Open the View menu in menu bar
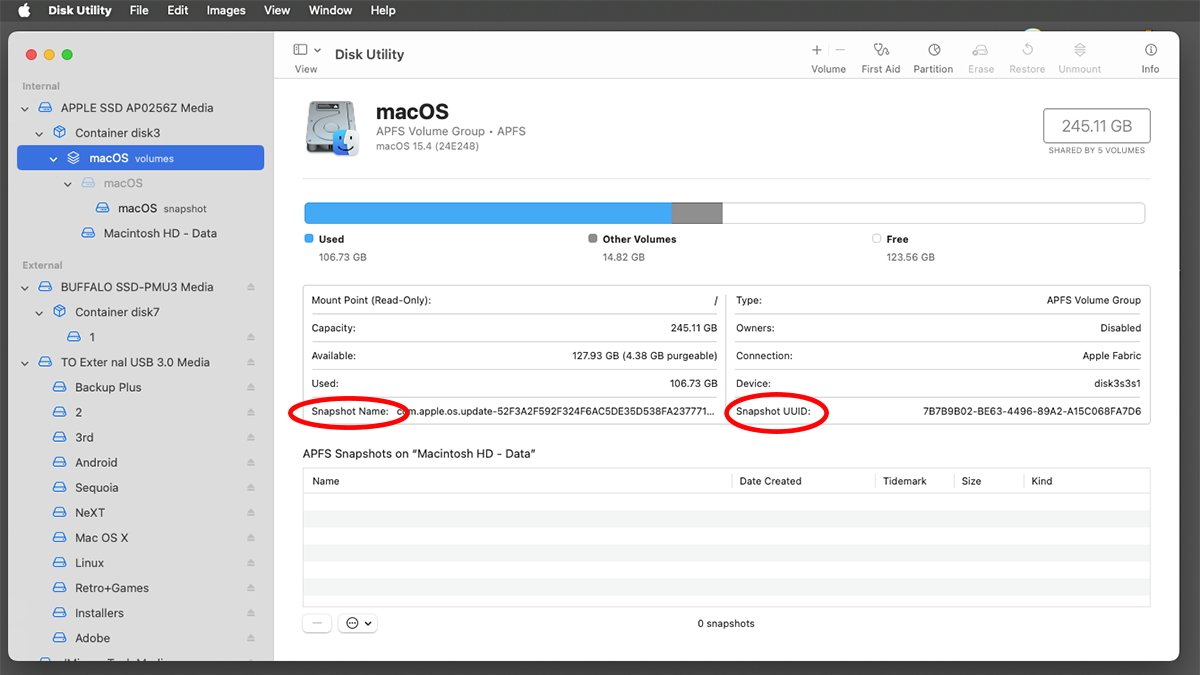This screenshot has height=675, width=1200. (277, 10)
